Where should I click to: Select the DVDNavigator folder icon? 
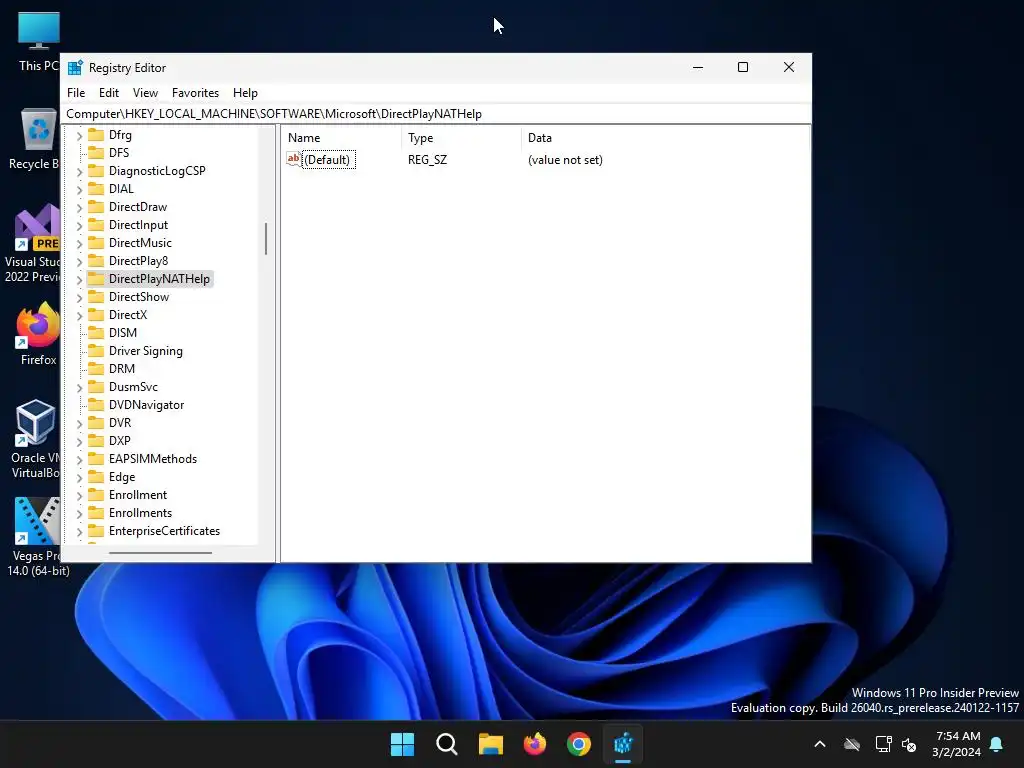[x=96, y=405]
